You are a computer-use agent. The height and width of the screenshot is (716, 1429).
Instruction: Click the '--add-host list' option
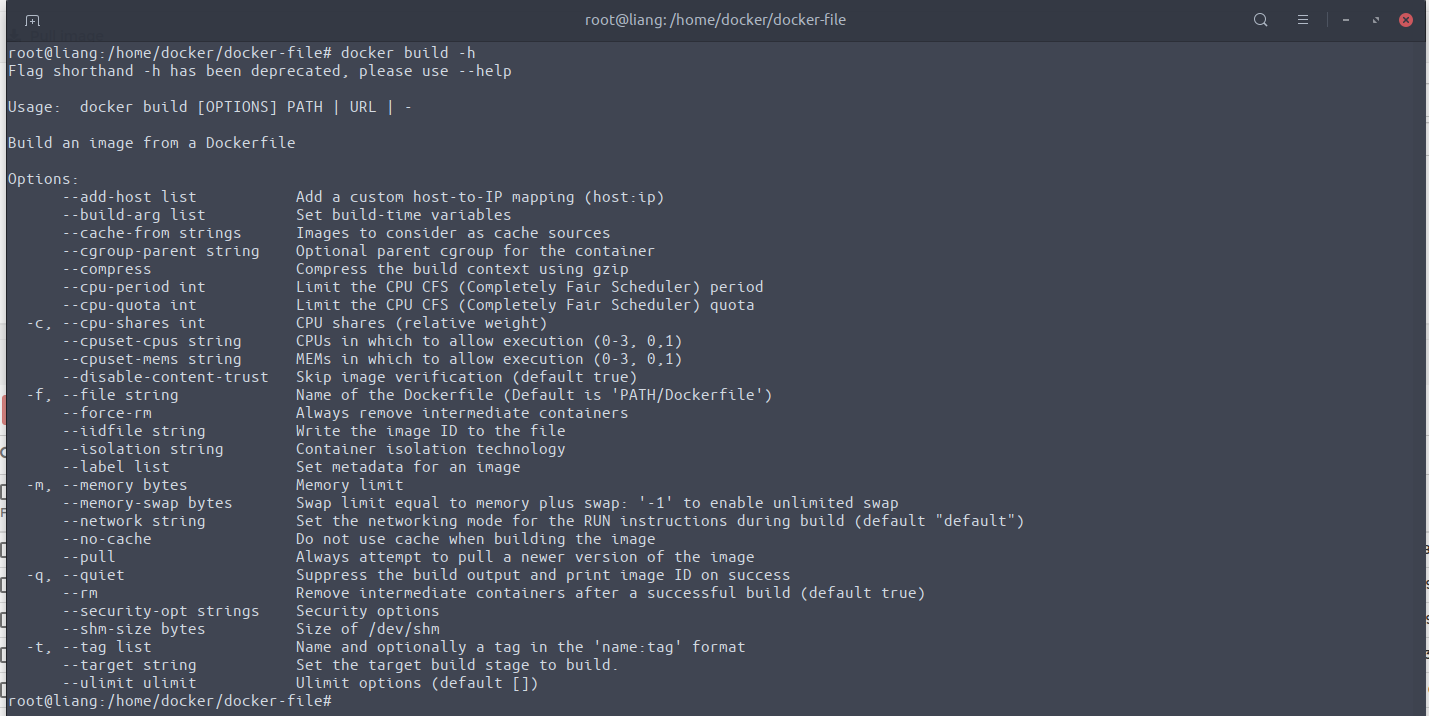click(x=129, y=197)
